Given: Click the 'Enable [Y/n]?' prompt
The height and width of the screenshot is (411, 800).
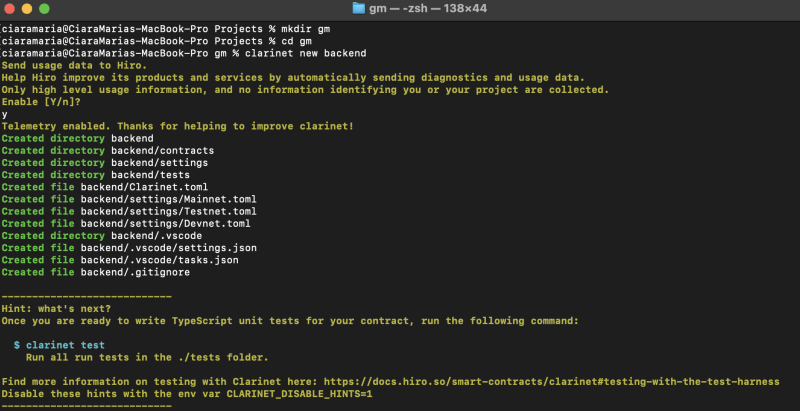Looking at the screenshot, I should [x=41, y=102].
